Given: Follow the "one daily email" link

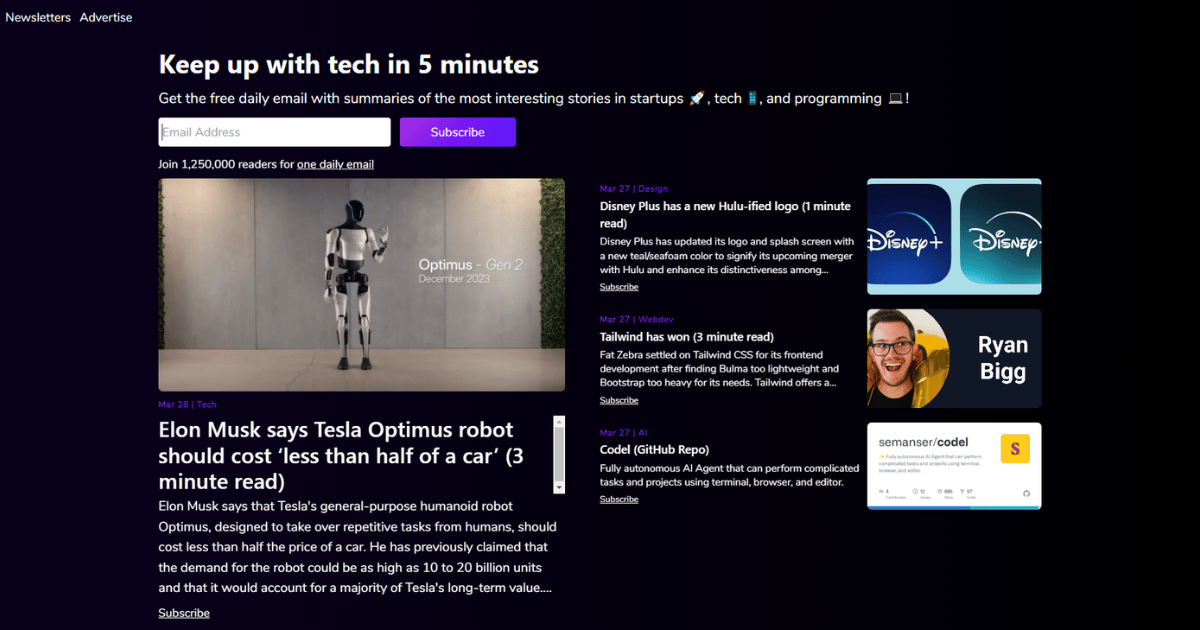Looking at the screenshot, I should coord(335,164).
